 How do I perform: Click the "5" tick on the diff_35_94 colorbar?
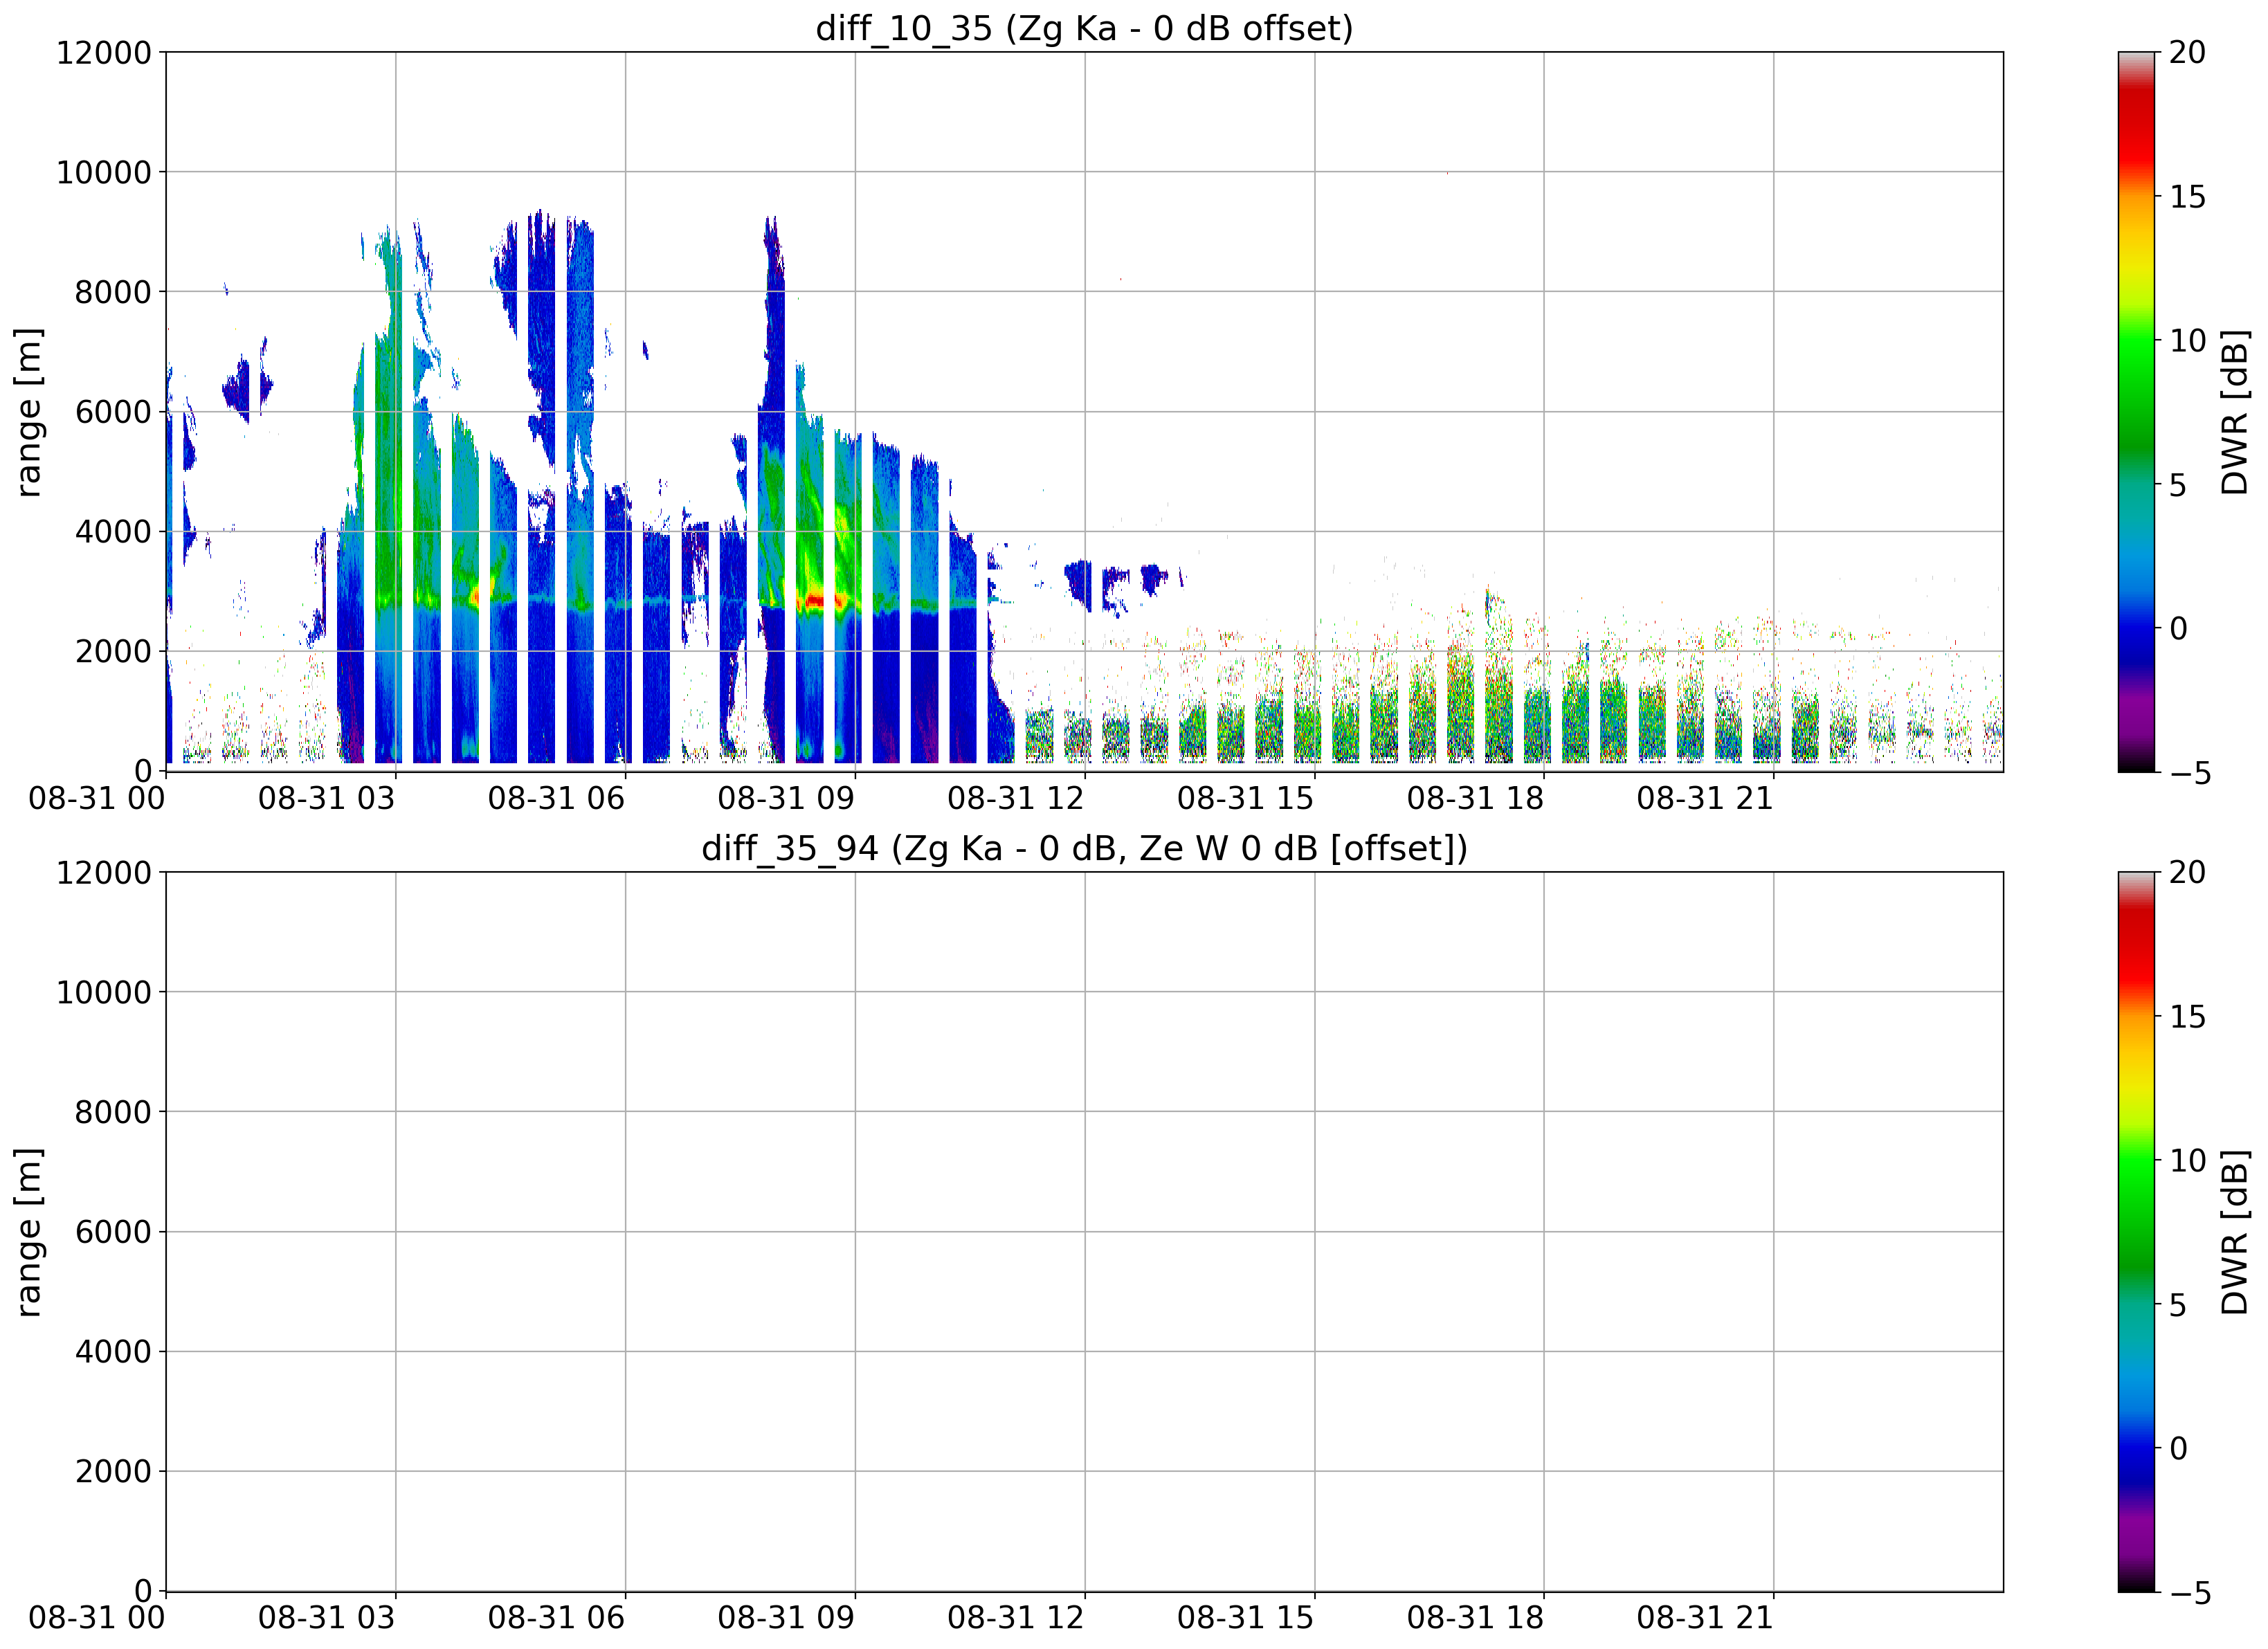2178,1304
